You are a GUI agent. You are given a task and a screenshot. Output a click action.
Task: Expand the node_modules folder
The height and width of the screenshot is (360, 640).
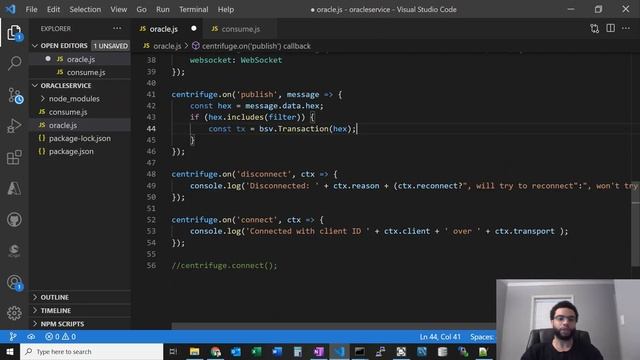74,99
